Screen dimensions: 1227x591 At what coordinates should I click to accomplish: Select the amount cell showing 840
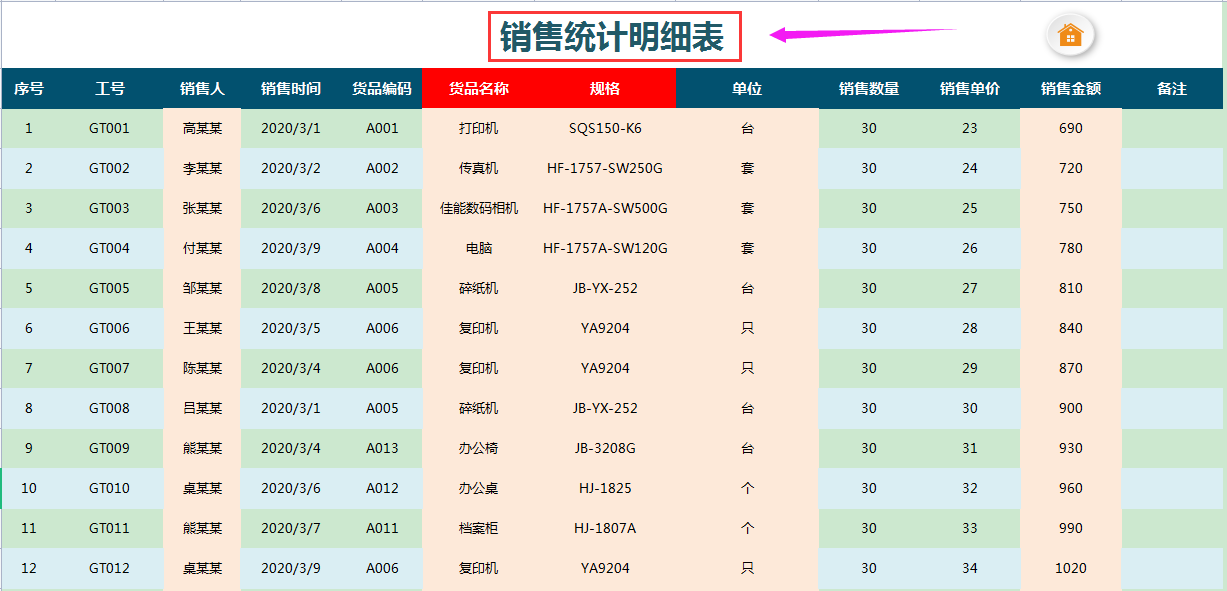coord(1071,328)
